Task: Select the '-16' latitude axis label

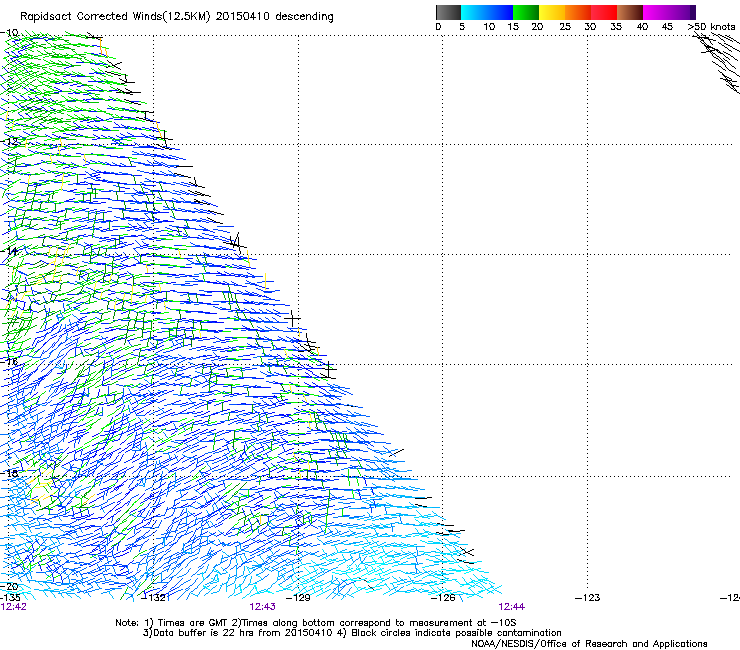Action: pos(9,362)
